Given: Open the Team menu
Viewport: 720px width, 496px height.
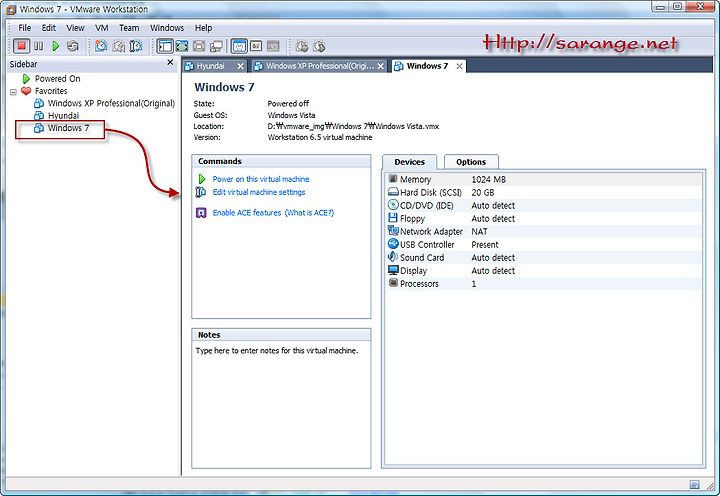Looking at the screenshot, I should [129, 28].
